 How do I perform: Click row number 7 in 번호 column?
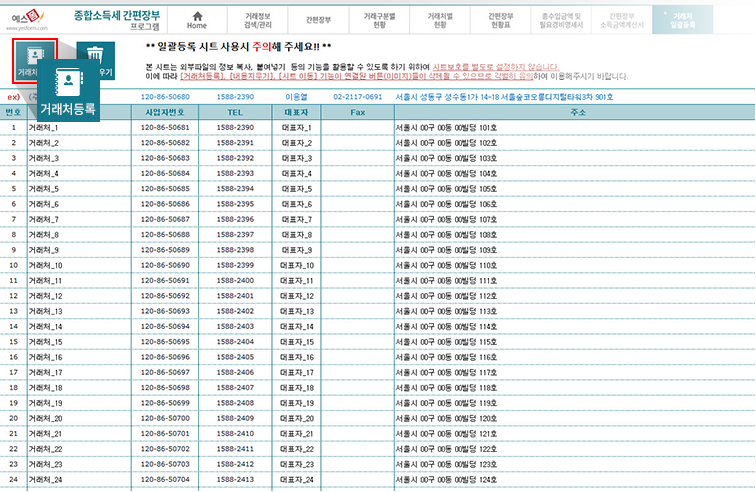[14, 219]
